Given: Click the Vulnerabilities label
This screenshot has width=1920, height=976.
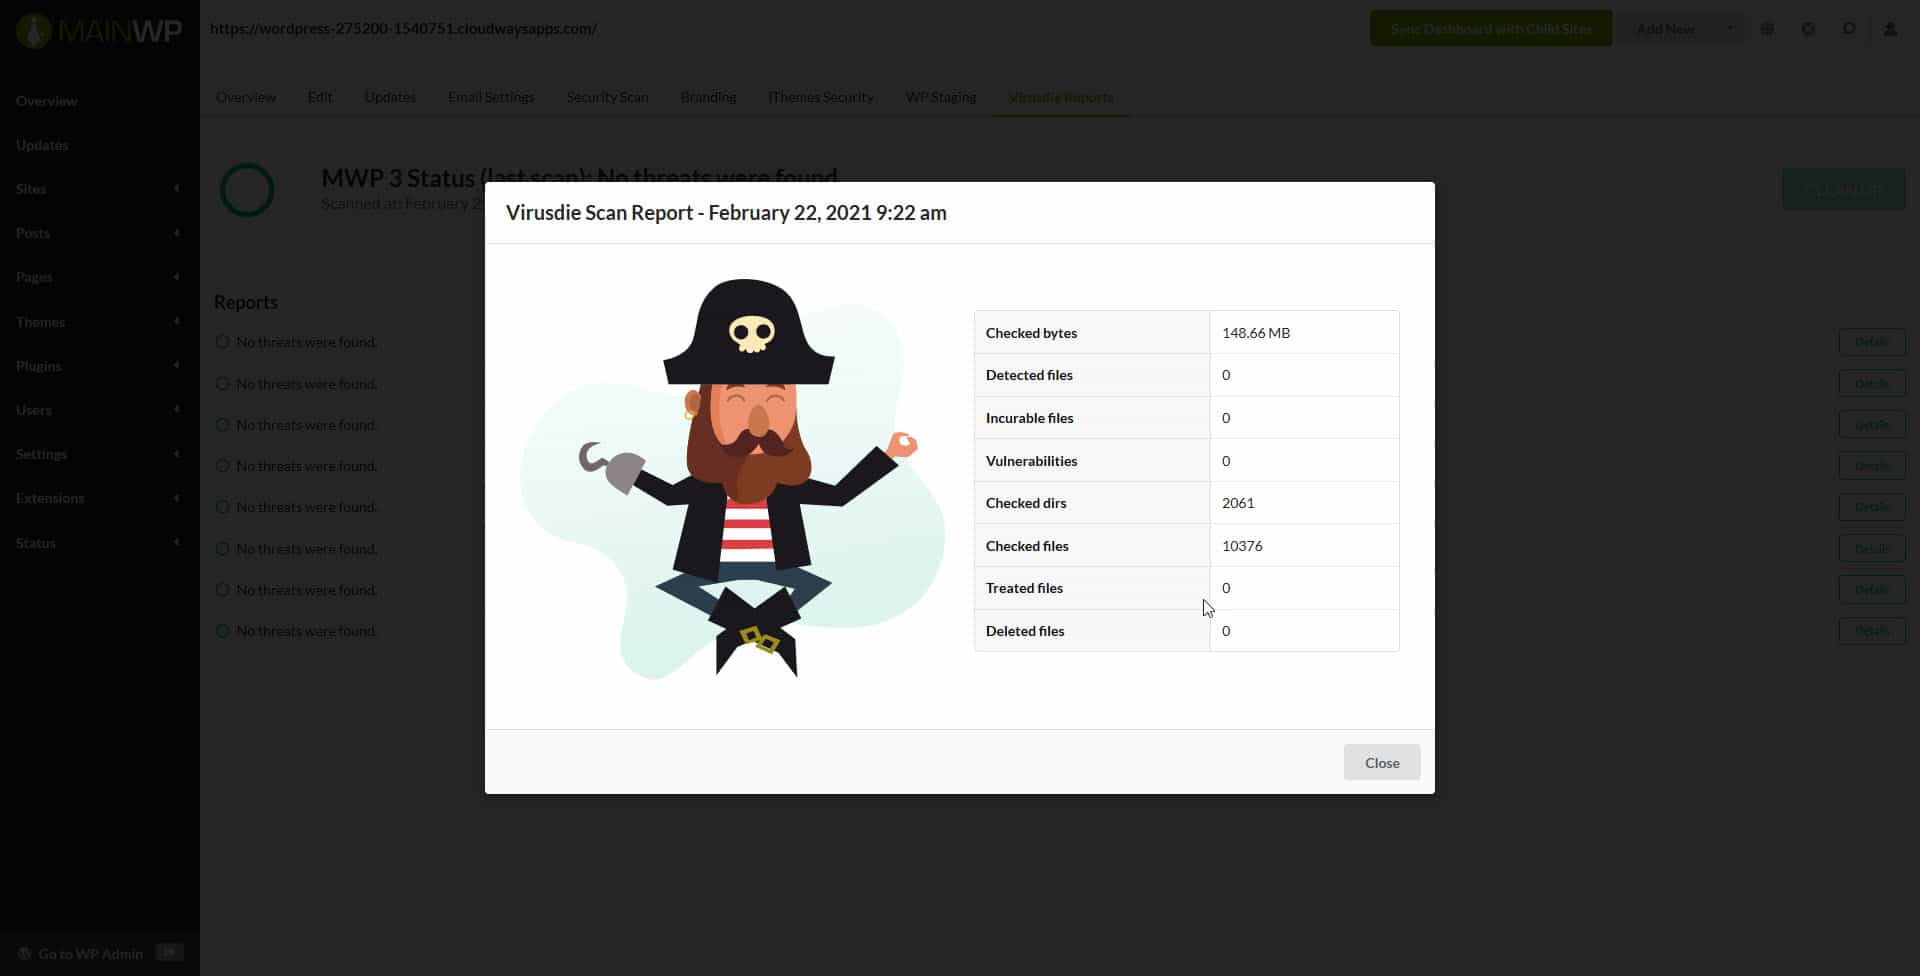Looking at the screenshot, I should [1031, 461].
